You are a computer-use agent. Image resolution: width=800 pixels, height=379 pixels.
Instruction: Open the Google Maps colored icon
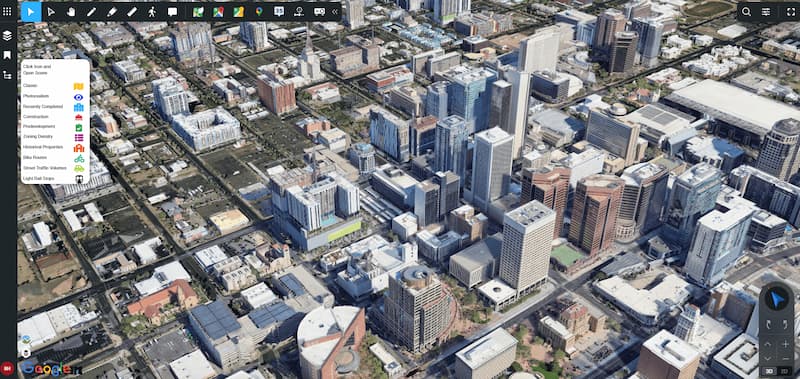click(218, 12)
